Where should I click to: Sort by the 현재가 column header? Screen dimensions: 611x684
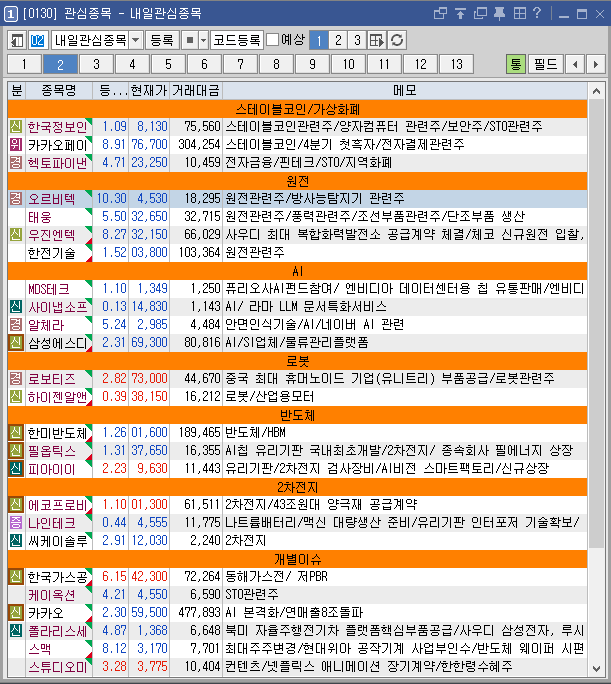[x=149, y=91]
